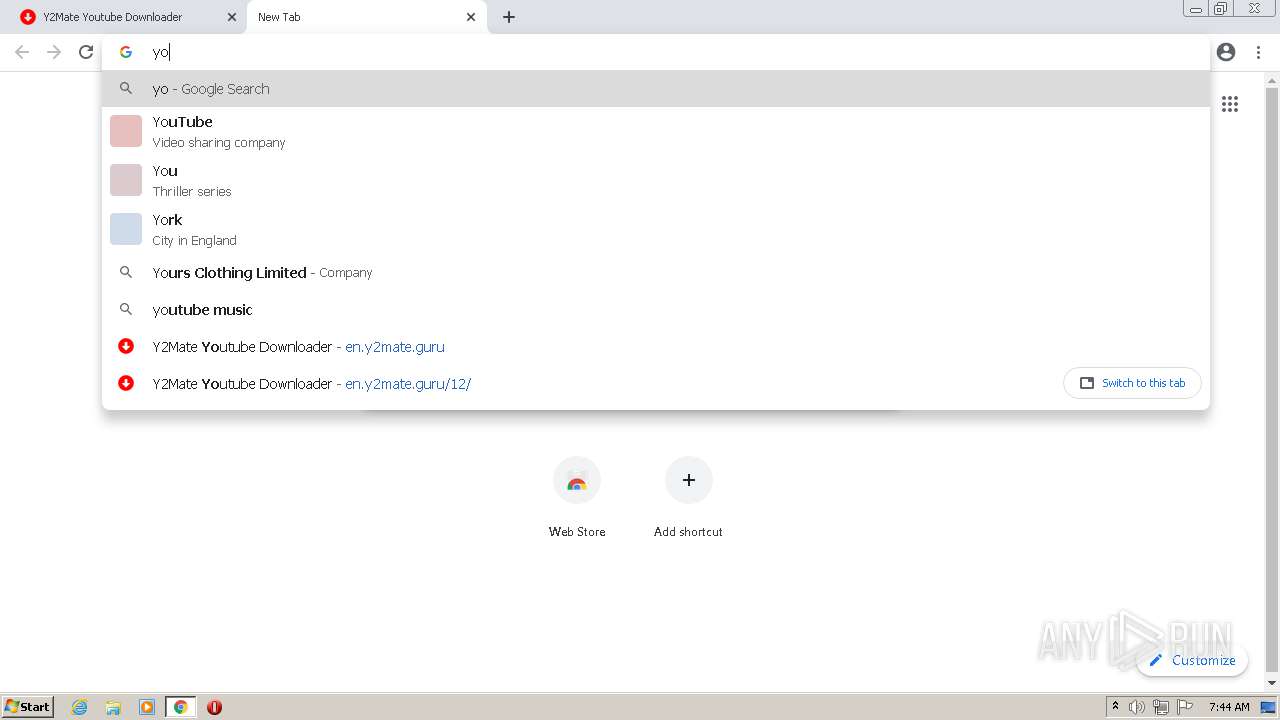Image resolution: width=1280 pixels, height=720 pixels.
Task: Click the 7:44 AM system clock
Action: tap(1229, 707)
